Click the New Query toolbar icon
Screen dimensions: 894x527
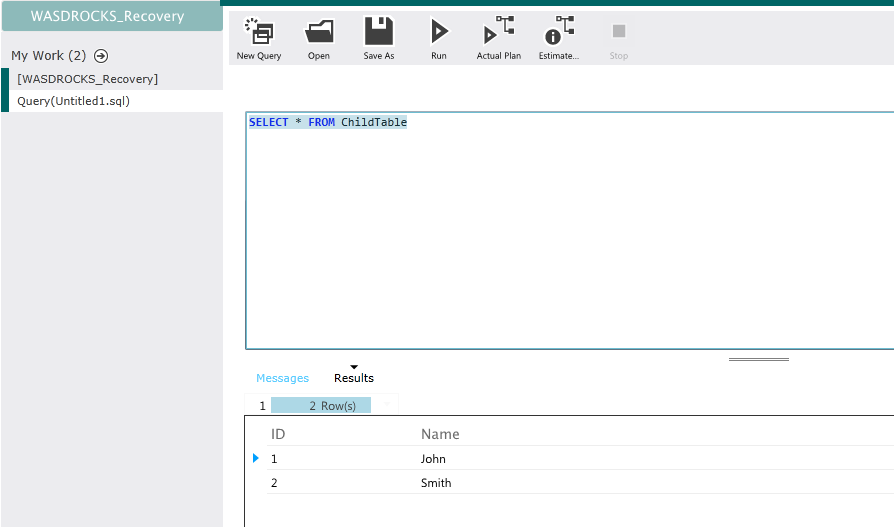259,33
